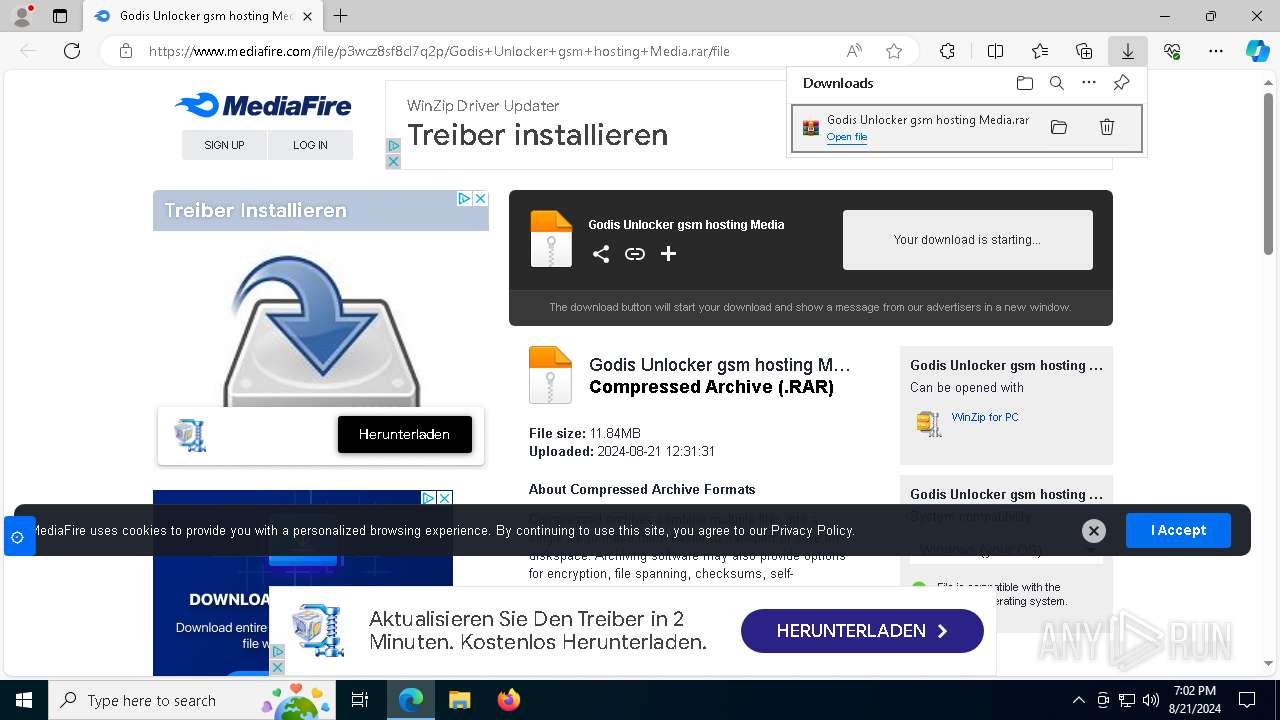Open the notification center
This screenshot has height=720, width=1280.
click(1247, 700)
